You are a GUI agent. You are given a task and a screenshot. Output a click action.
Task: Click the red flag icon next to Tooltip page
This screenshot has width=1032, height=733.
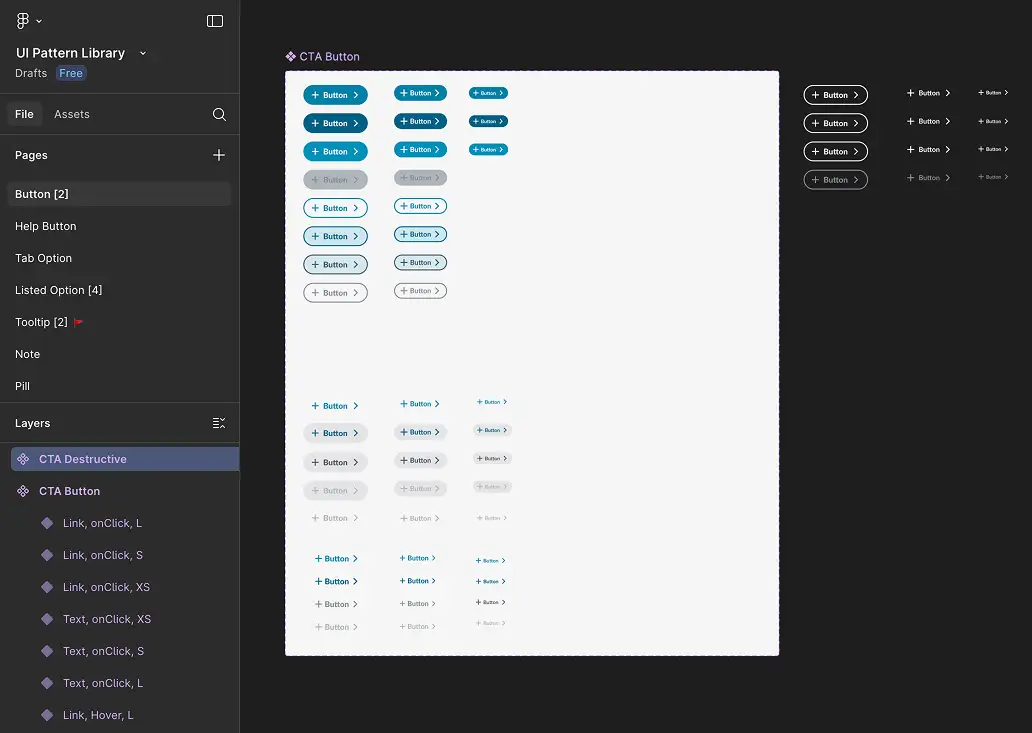(79, 322)
